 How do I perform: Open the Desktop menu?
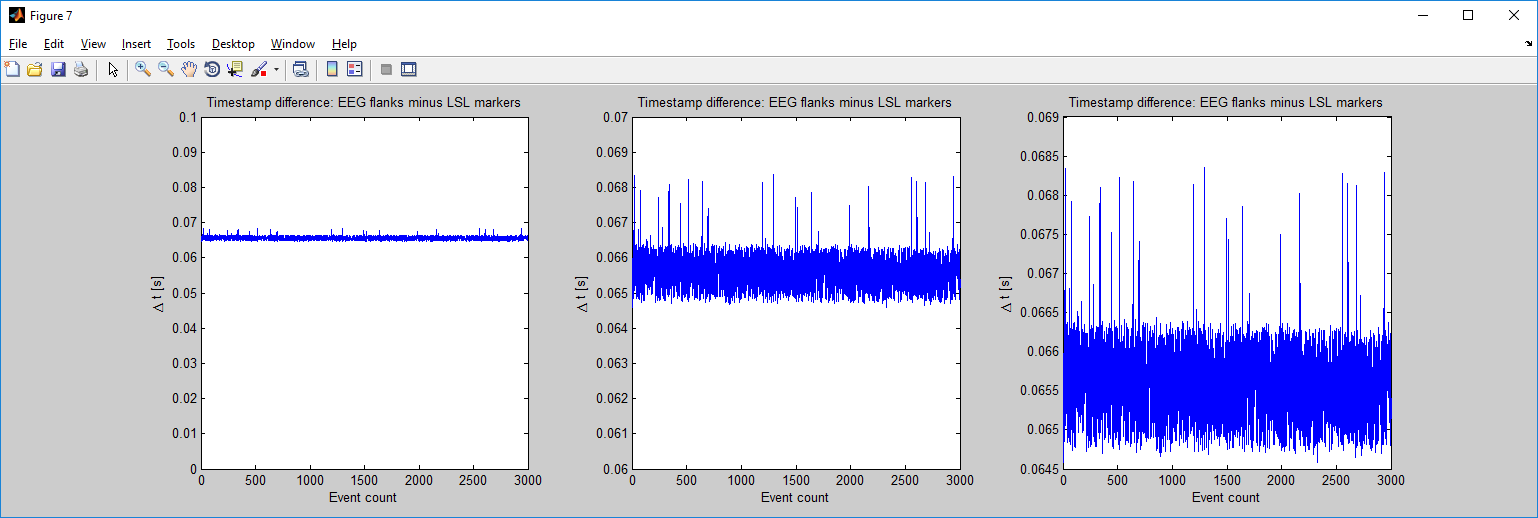click(x=233, y=44)
